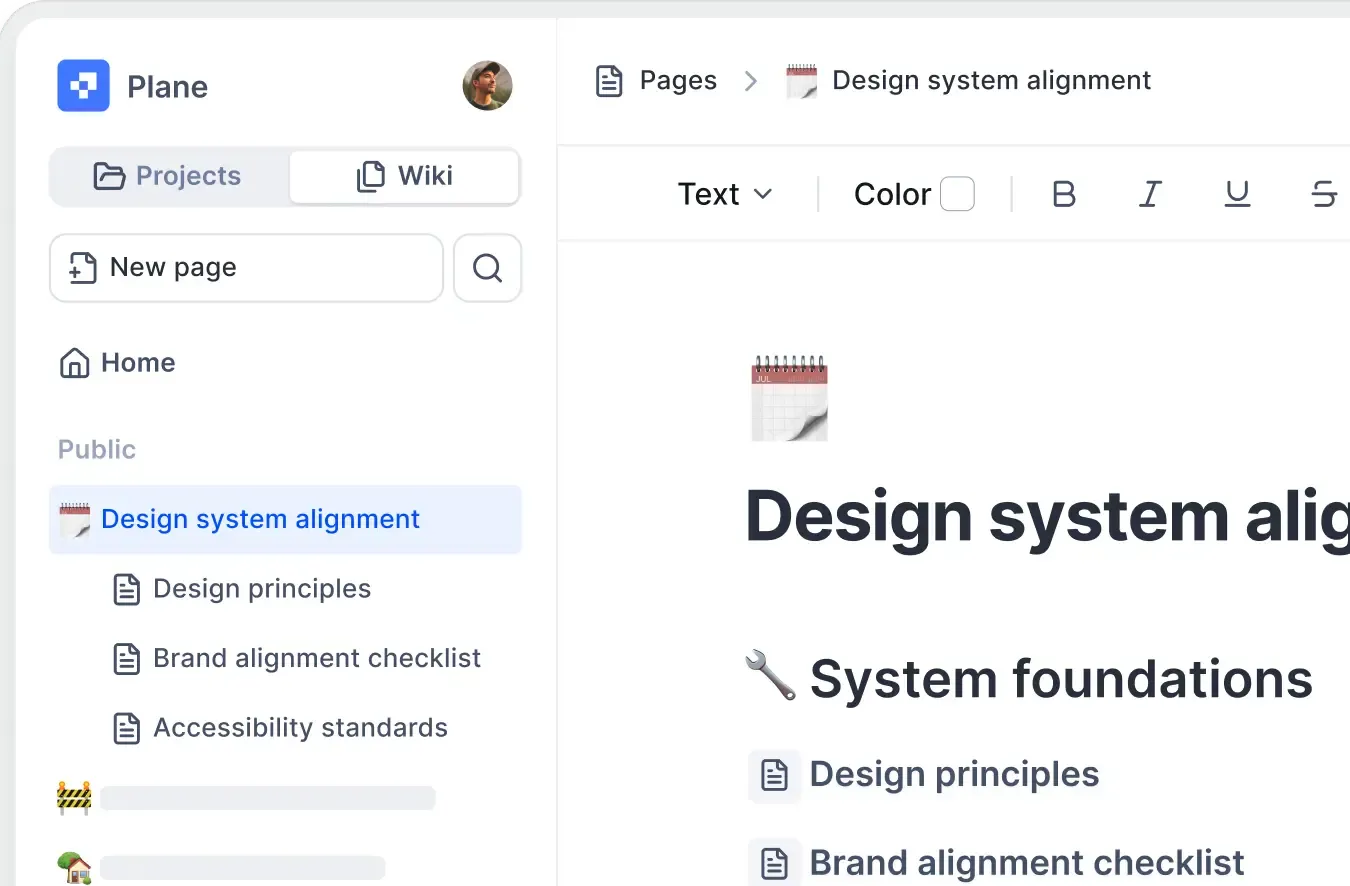This screenshot has width=1350, height=886.
Task: Click the large calendar page emoji icon
Action: point(789,398)
